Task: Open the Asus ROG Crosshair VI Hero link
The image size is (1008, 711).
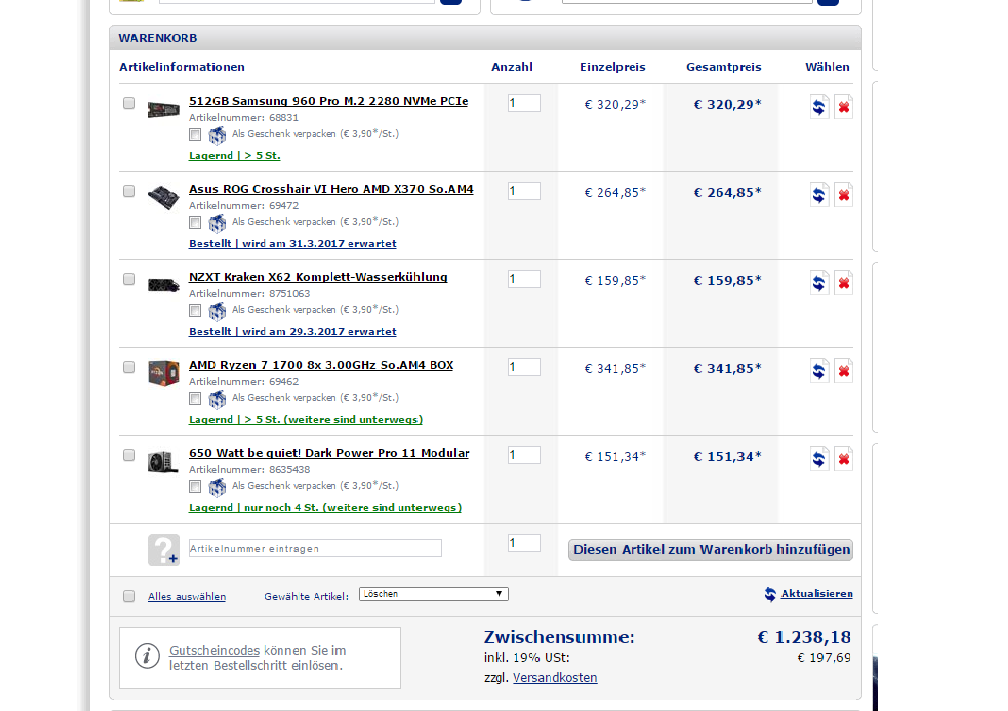Action: pyautogui.click(x=331, y=189)
